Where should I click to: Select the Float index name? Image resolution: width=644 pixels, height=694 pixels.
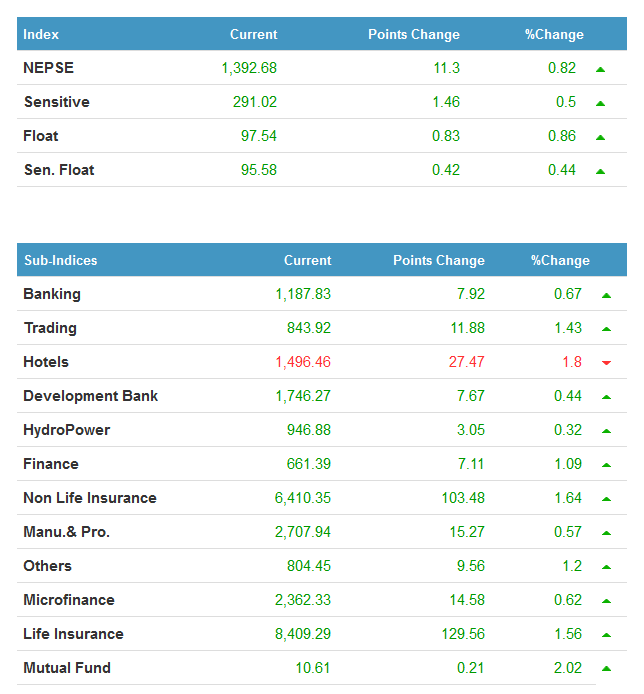tap(41, 136)
